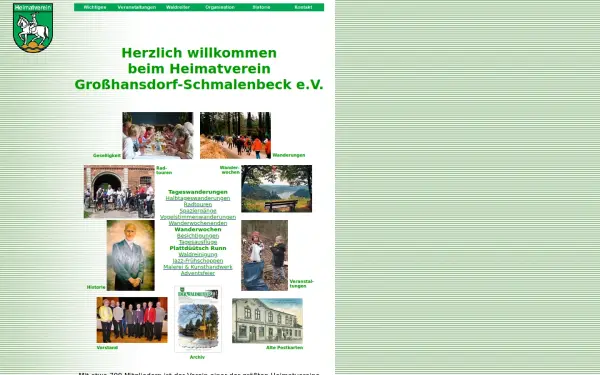
Task: Open the Besichtigungen link
Action: [x=198, y=236]
